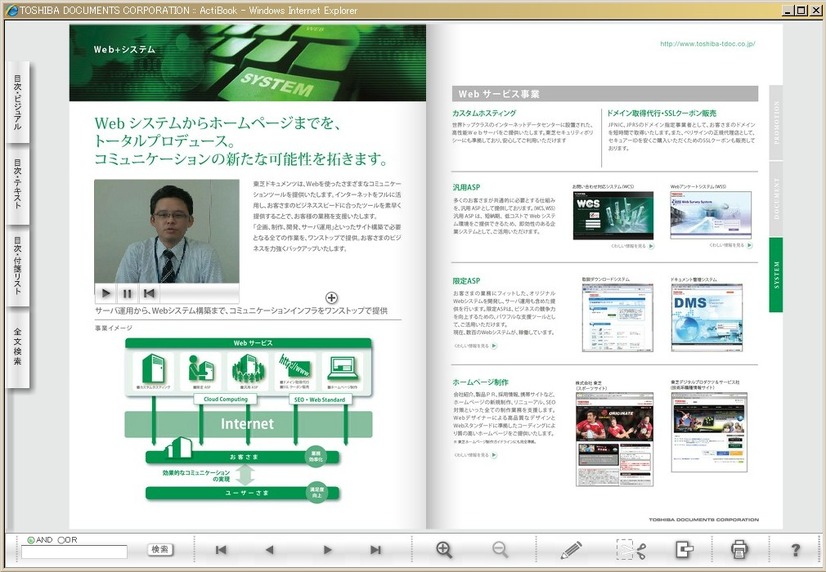
Task: Click the DMS document management thumbnail
Action: [707, 318]
